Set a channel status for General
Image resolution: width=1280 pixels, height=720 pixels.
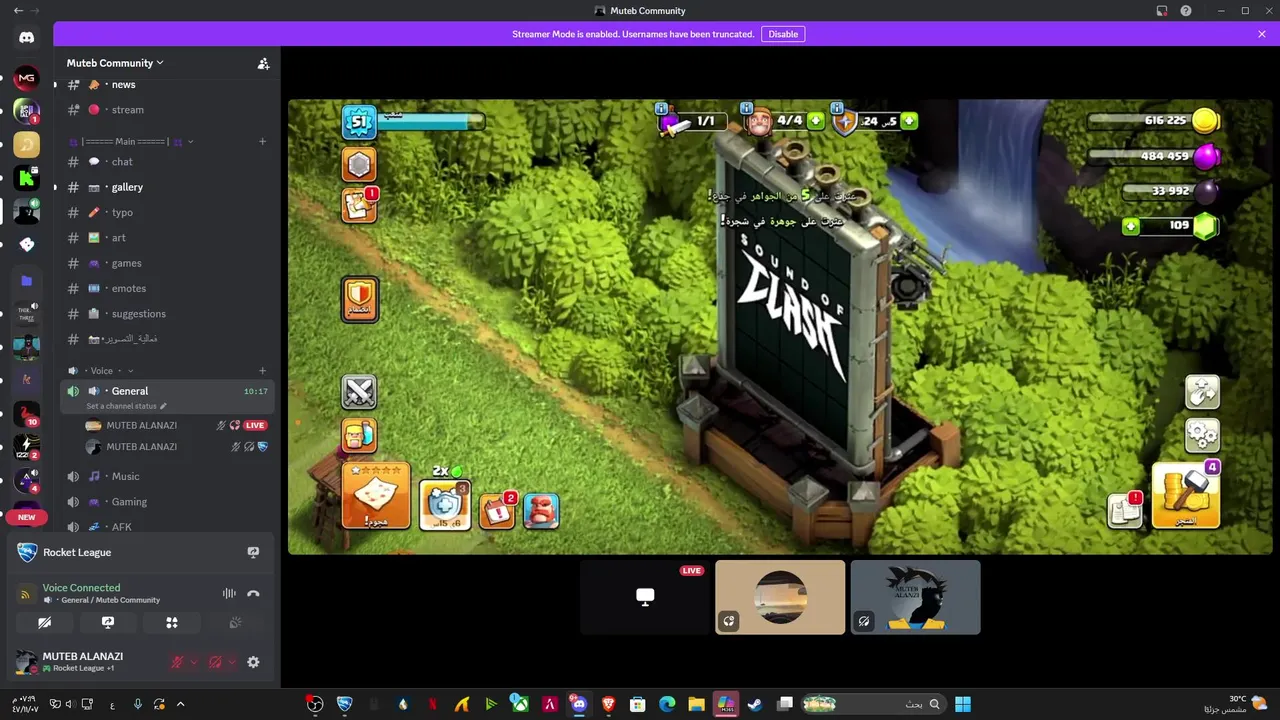tap(126, 406)
